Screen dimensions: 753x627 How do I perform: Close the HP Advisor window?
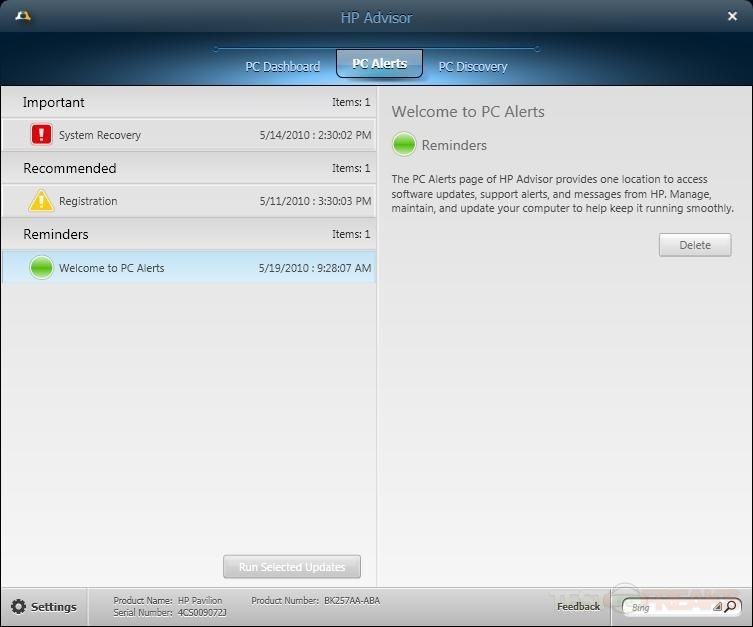[x=732, y=16]
